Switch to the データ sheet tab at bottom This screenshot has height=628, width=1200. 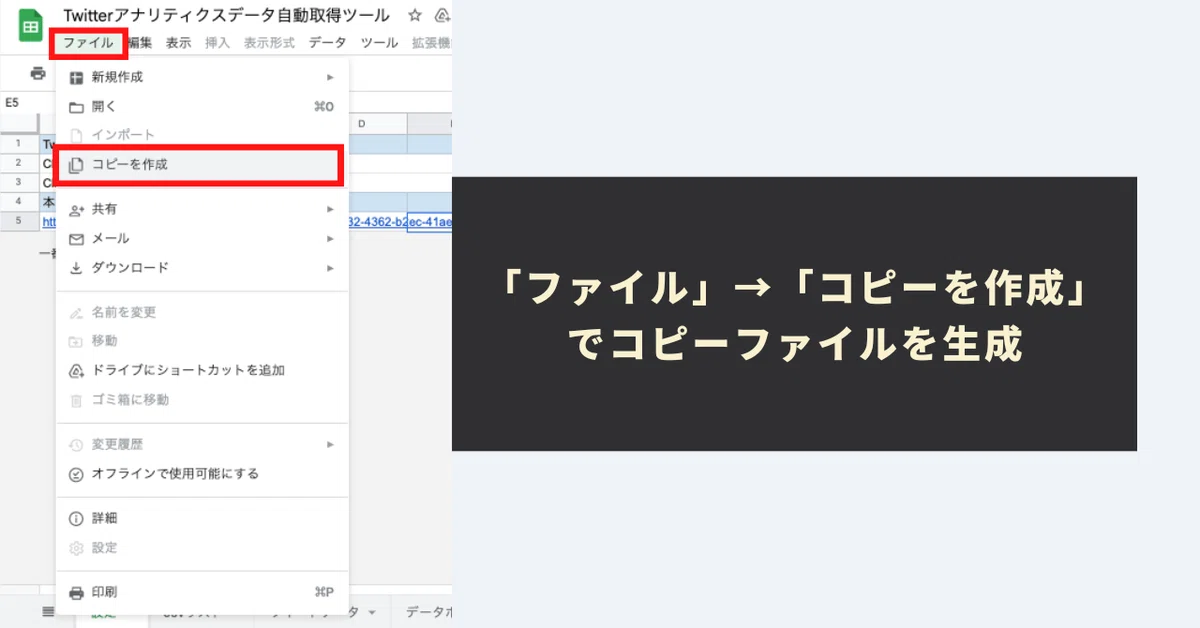pos(429,612)
